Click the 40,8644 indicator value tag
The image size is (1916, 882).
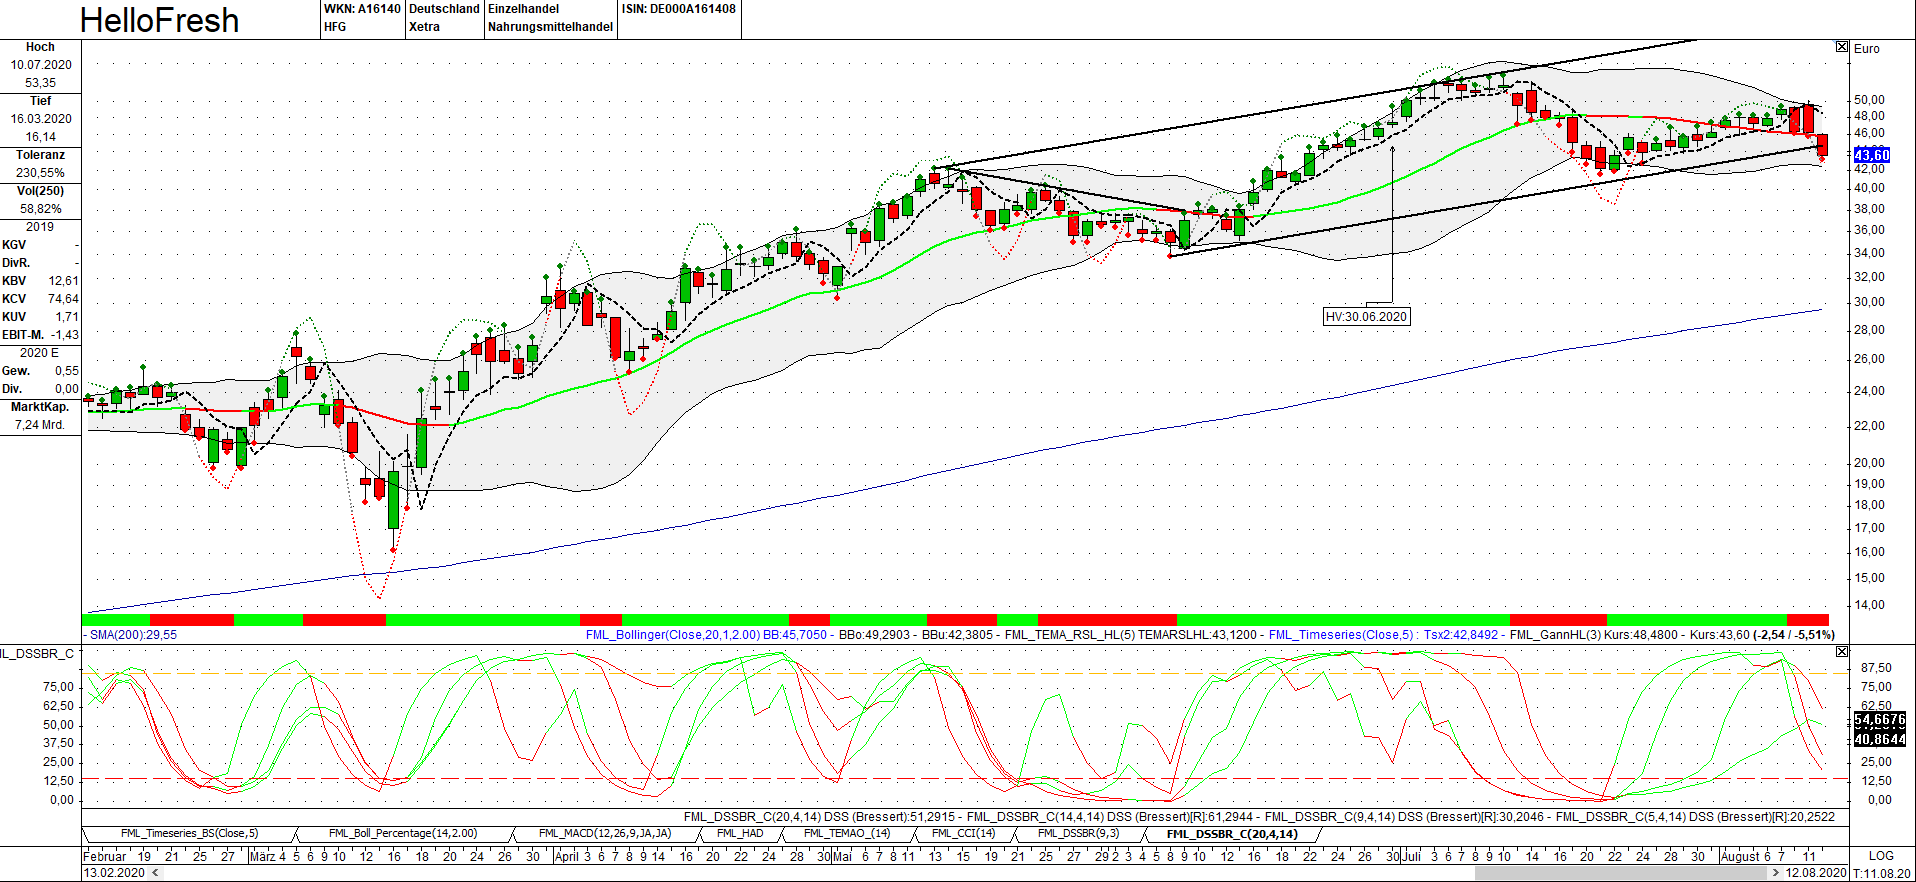(x=1880, y=740)
